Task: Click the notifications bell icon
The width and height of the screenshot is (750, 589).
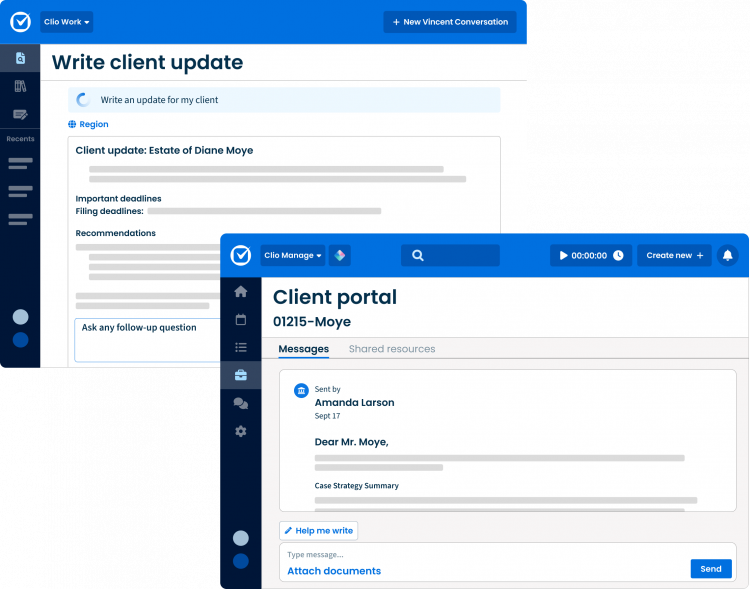Action: [727, 256]
